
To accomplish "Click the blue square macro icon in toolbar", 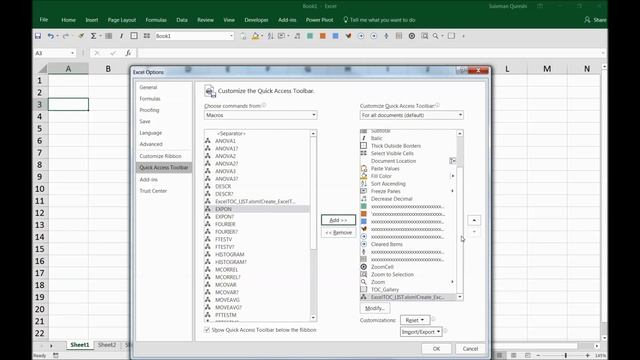I will [x=336, y=36].
